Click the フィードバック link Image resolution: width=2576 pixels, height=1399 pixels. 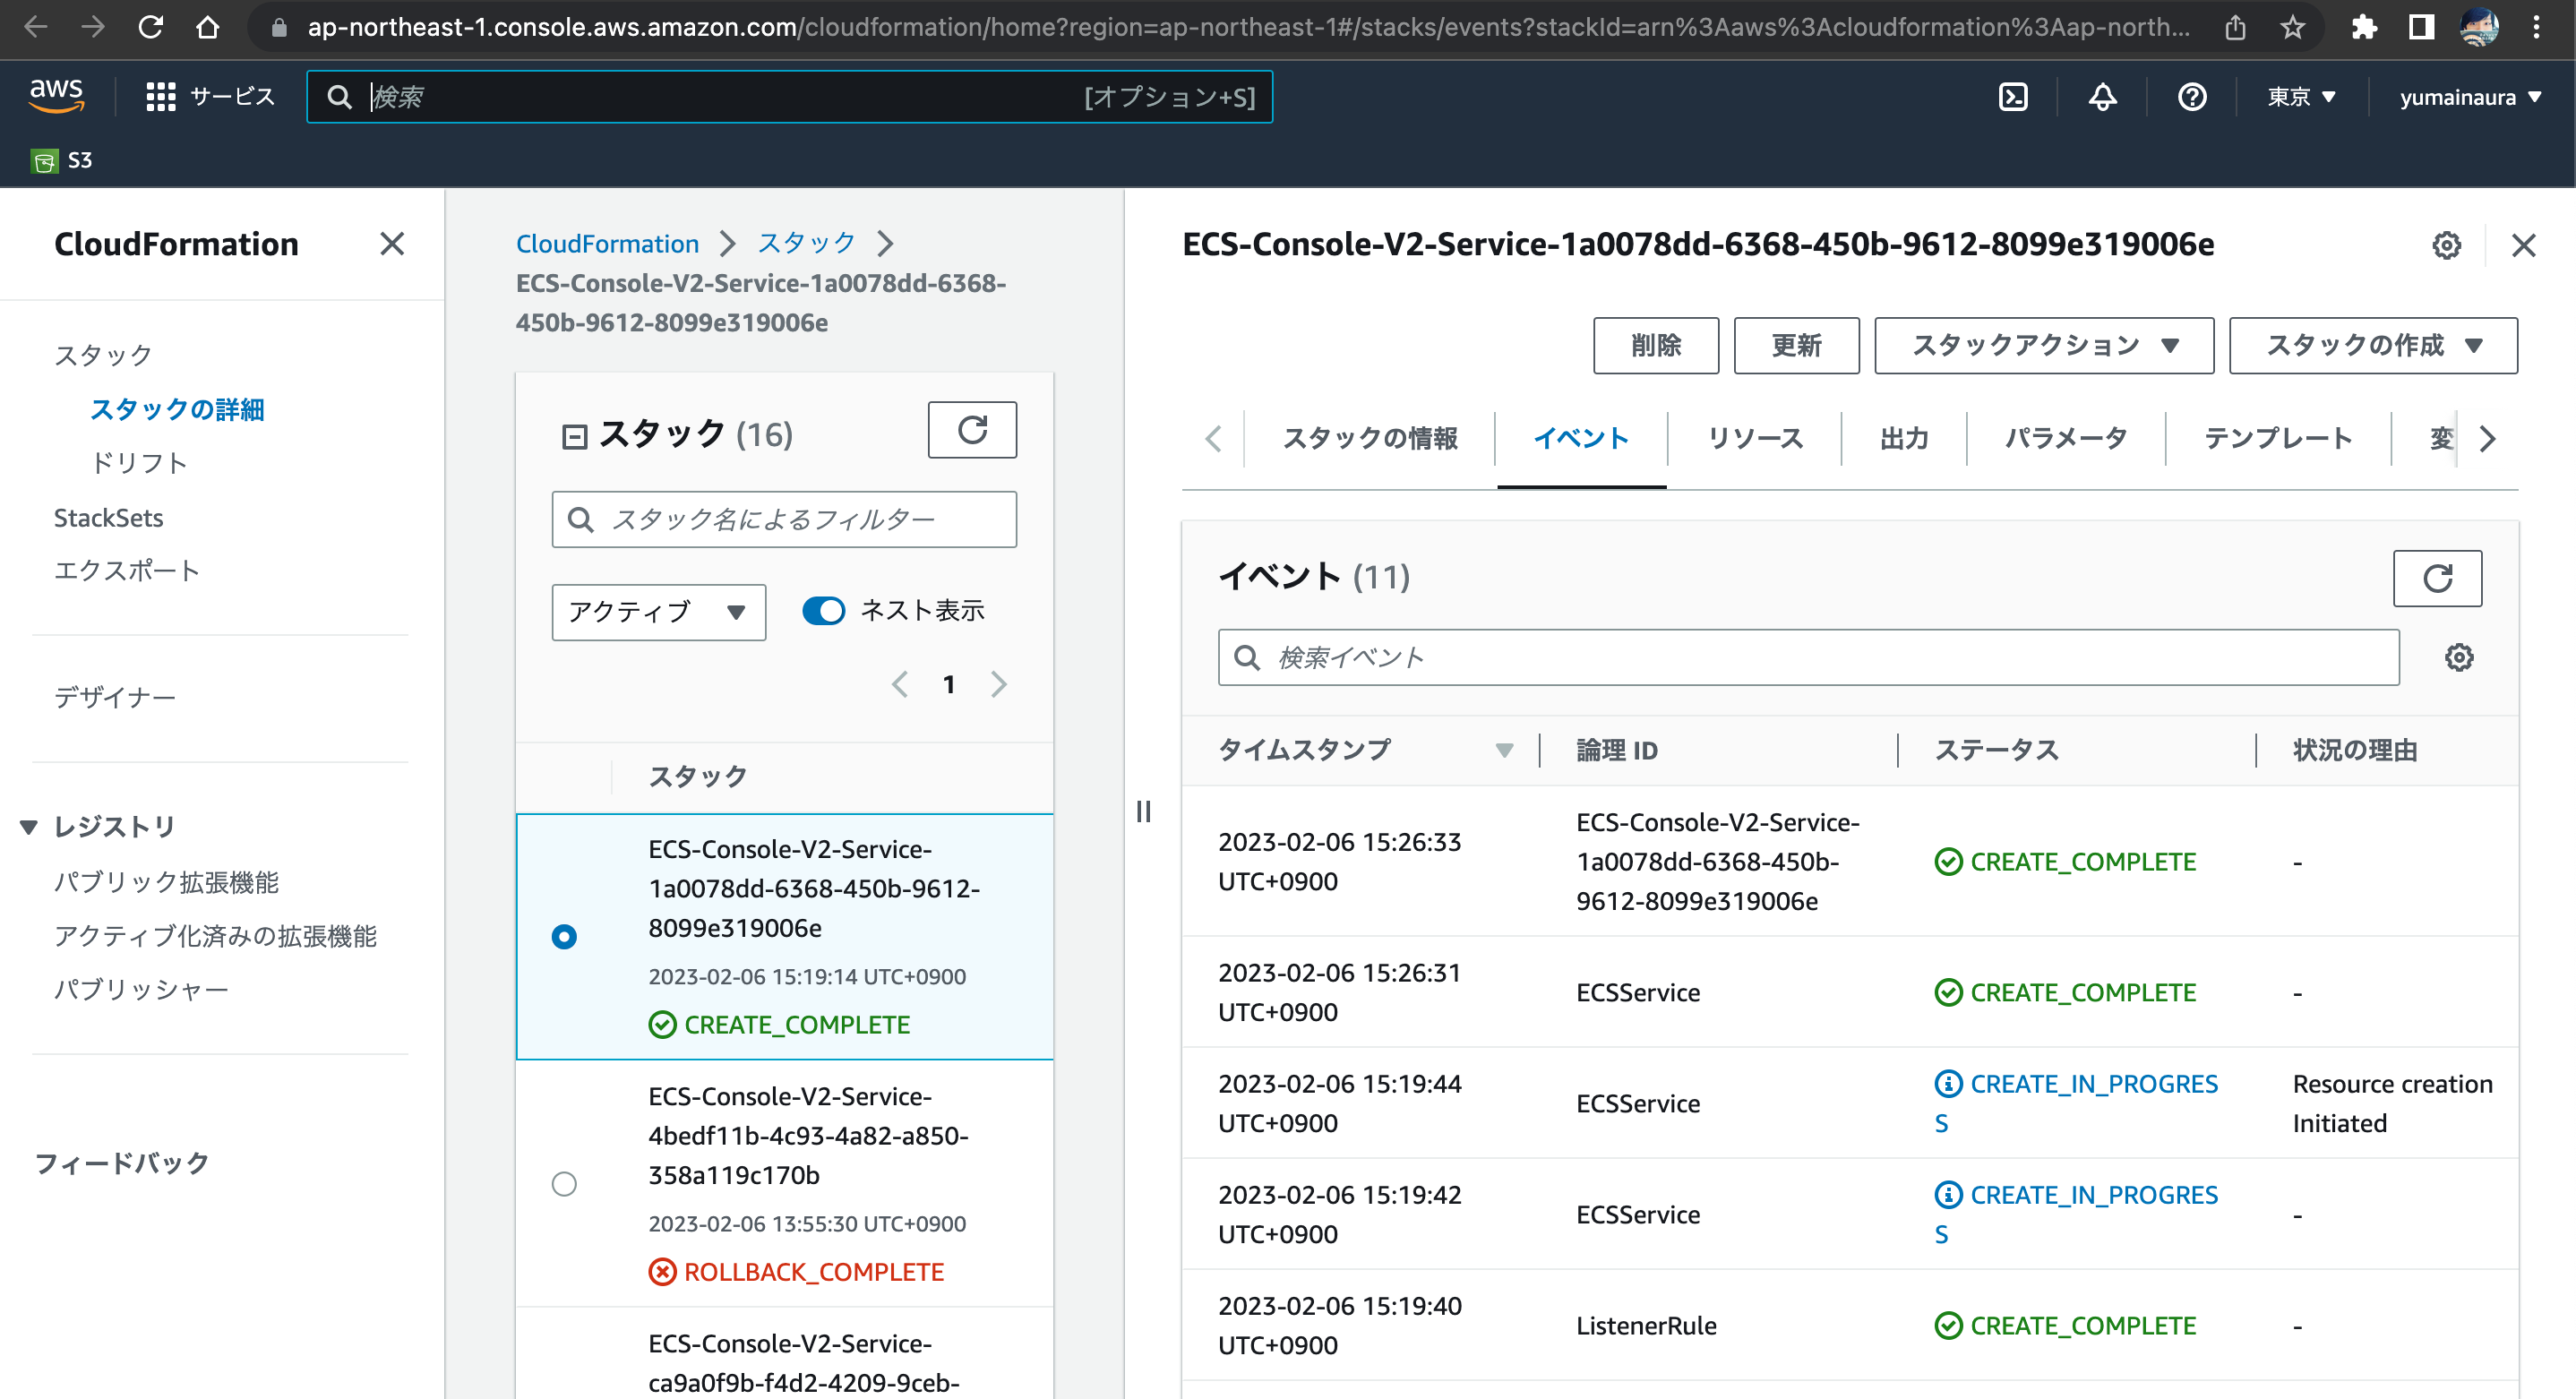[121, 1163]
